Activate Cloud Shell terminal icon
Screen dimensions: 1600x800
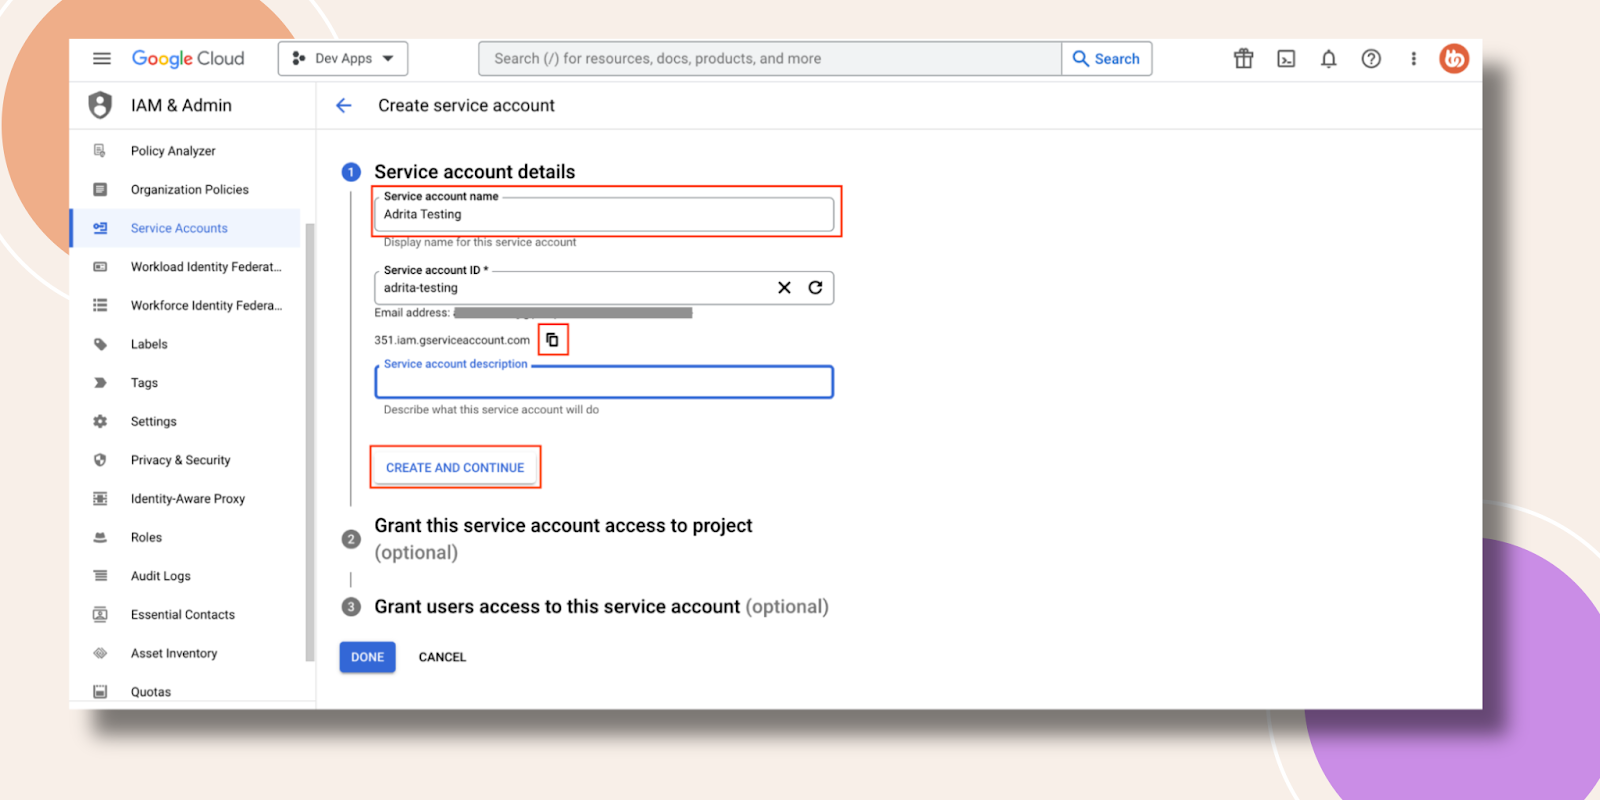click(x=1286, y=59)
